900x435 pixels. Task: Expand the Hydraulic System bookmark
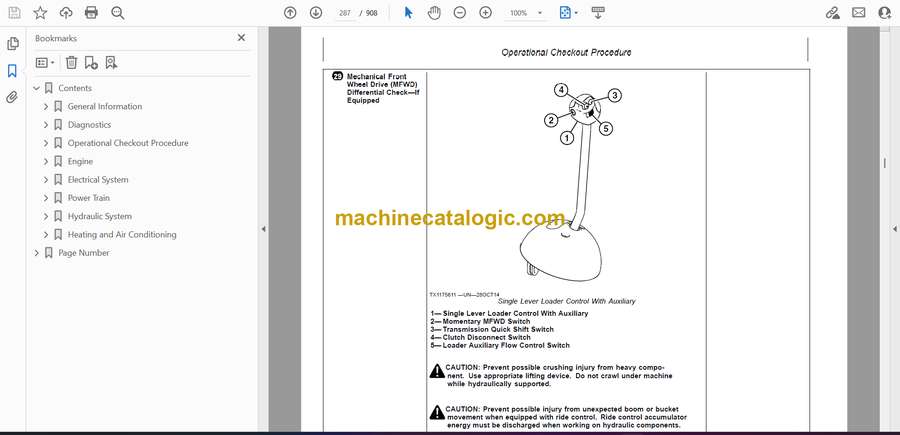pos(46,216)
